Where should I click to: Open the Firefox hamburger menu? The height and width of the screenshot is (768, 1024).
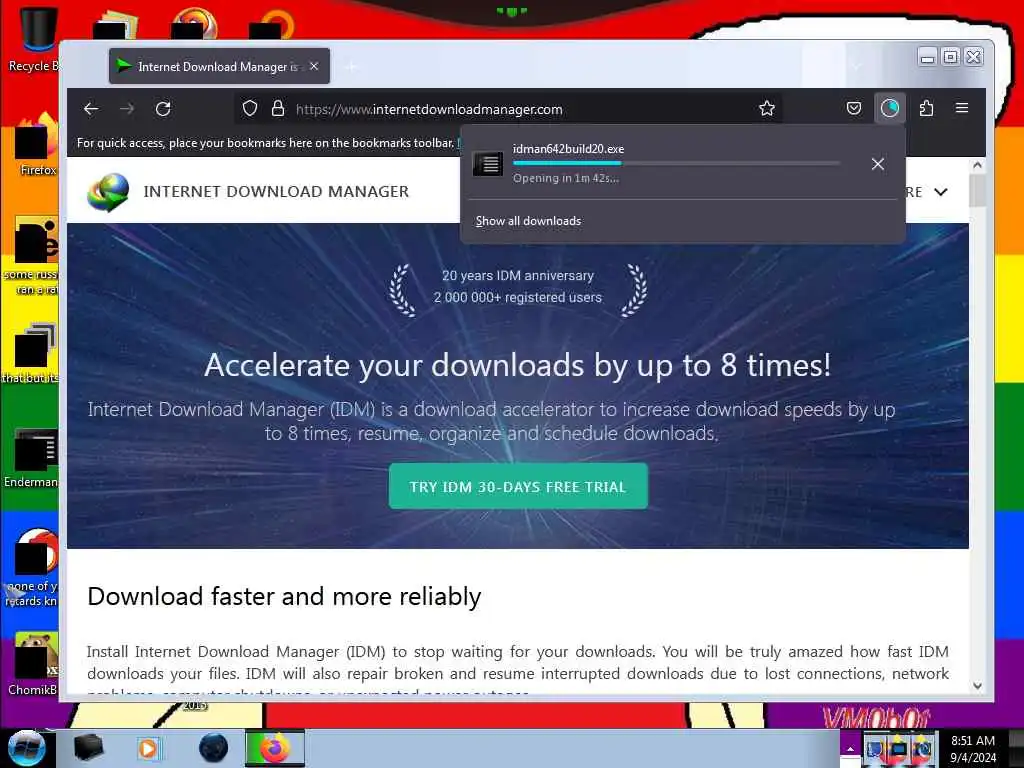coord(961,108)
